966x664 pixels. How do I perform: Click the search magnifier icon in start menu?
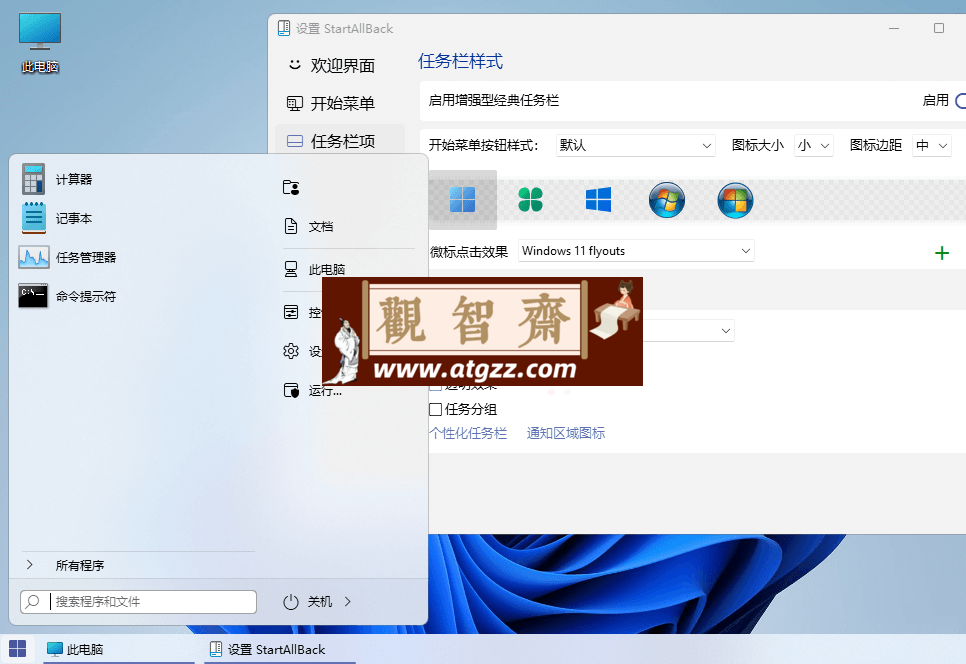[34, 601]
